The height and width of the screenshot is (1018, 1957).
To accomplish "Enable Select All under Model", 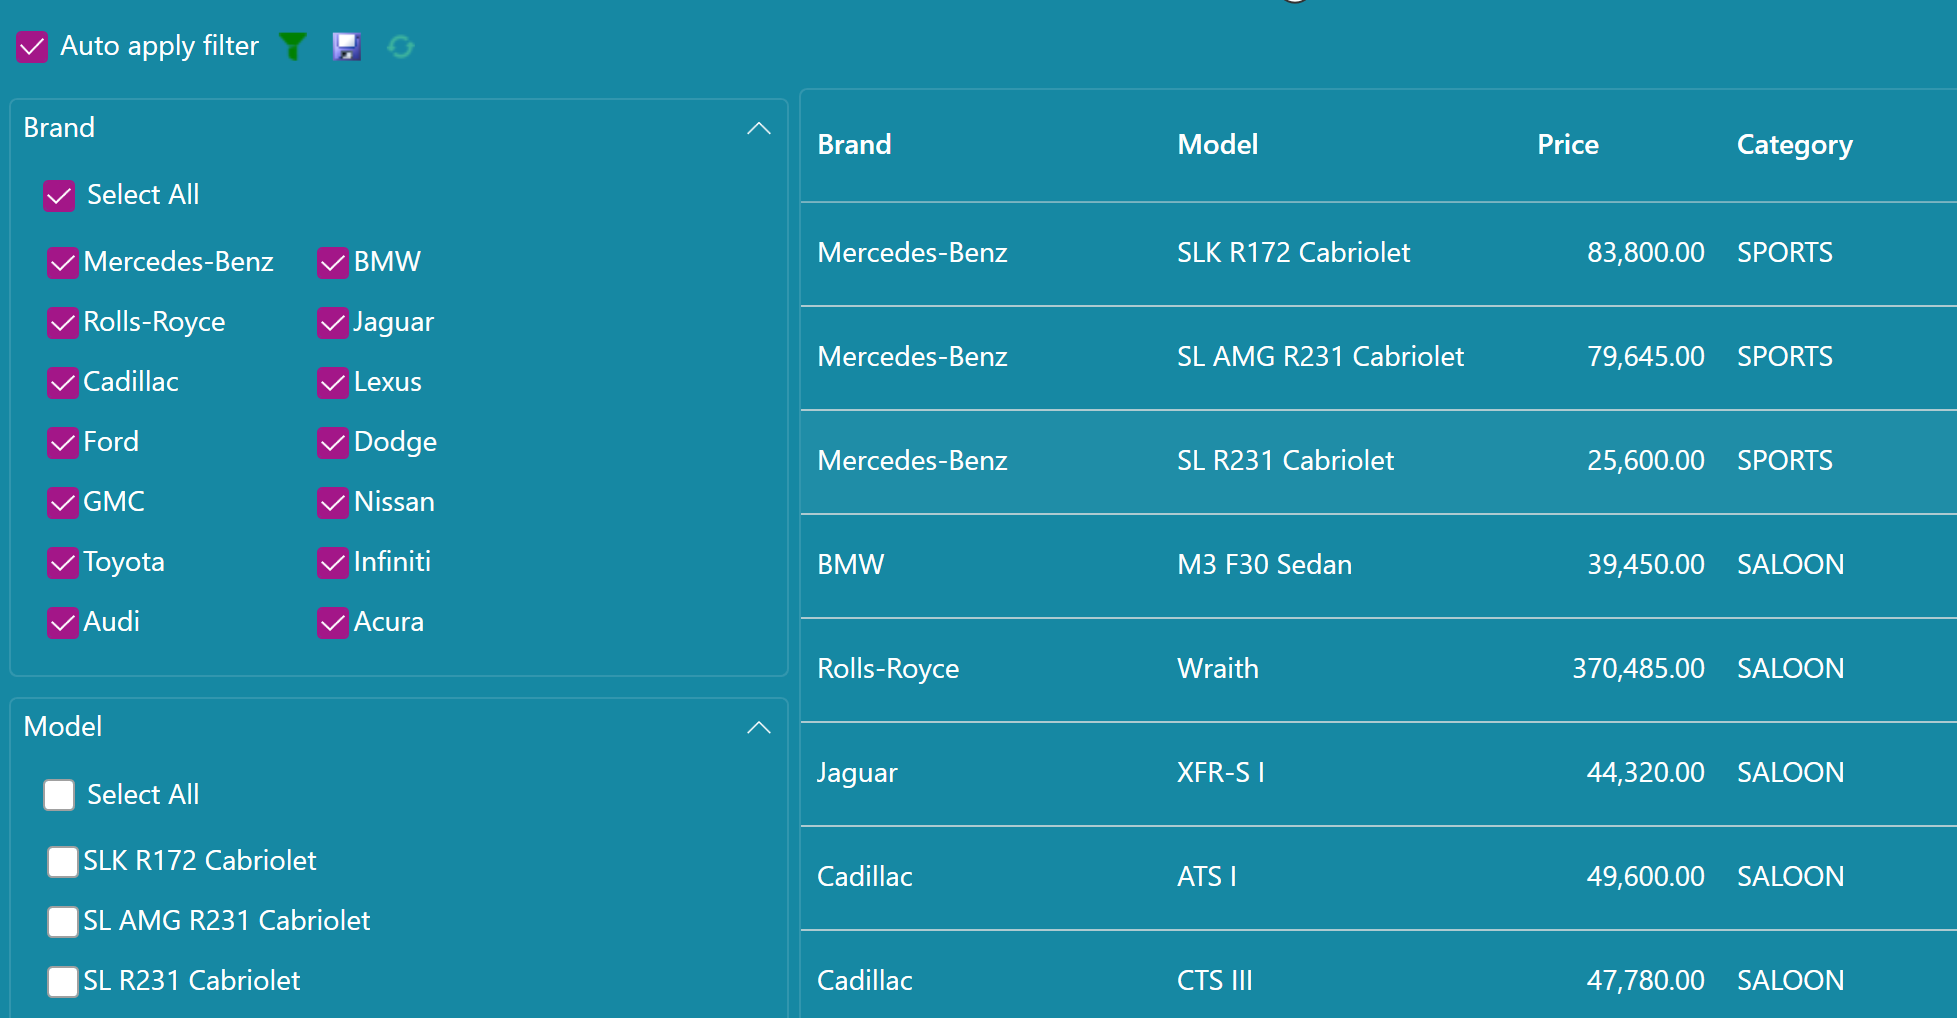I will pos(59,794).
